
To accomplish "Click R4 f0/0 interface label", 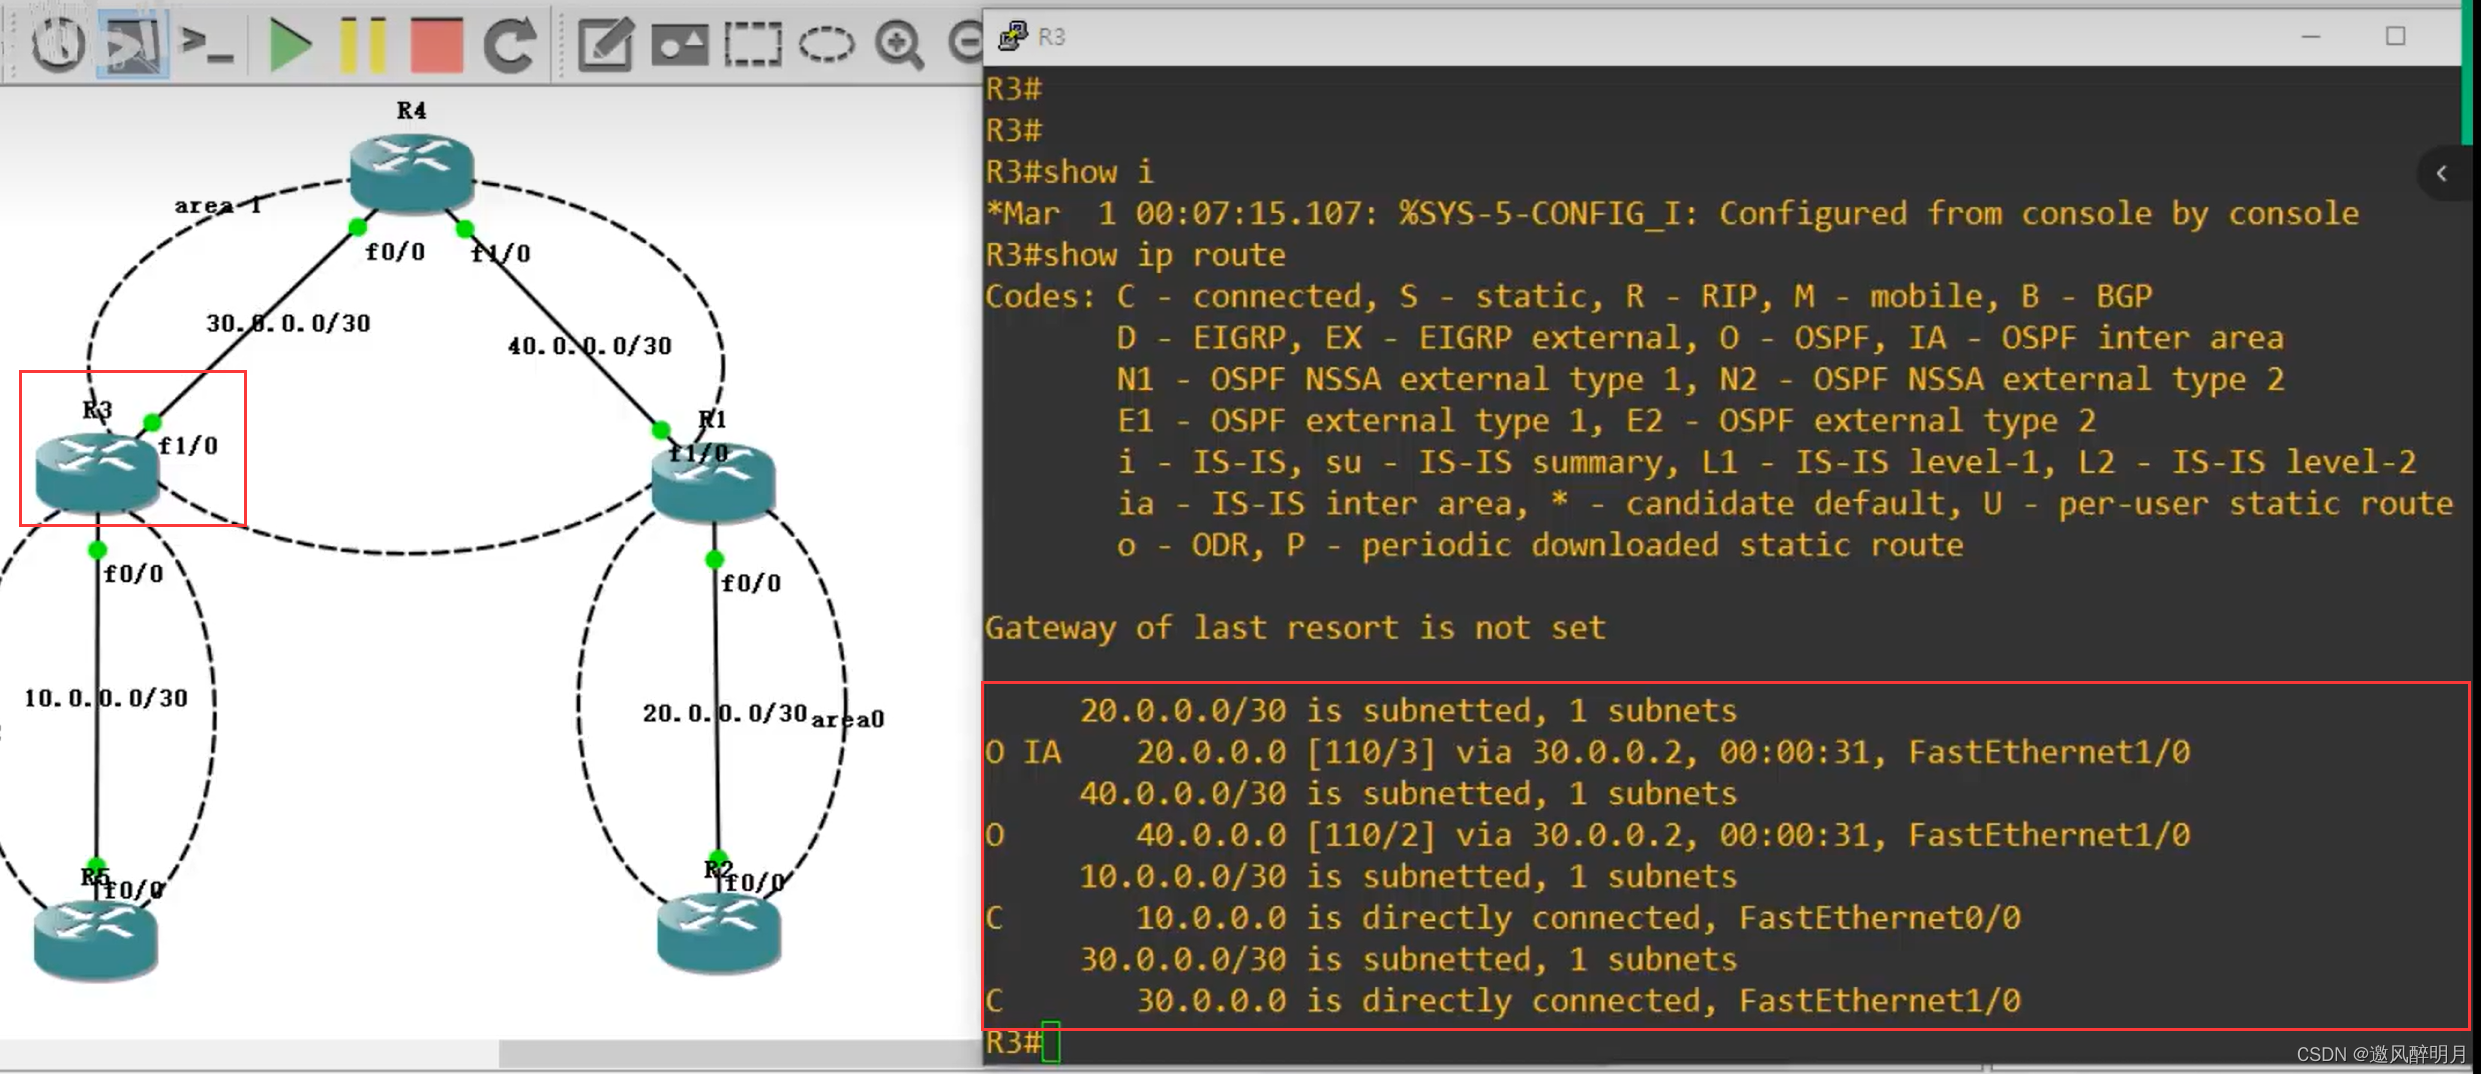I will click(x=395, y=252).
